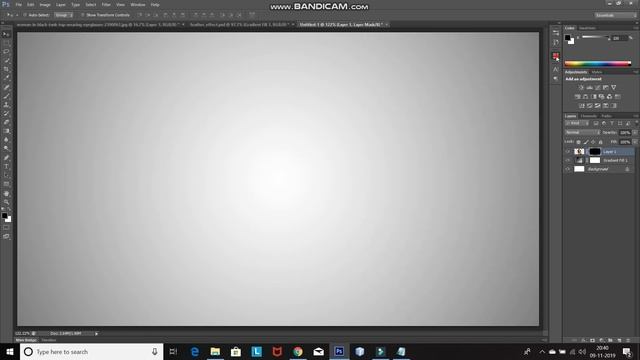This screenshot has width=640, height=360.
Task: Select the Dodge tool
Action: point(6,149)
